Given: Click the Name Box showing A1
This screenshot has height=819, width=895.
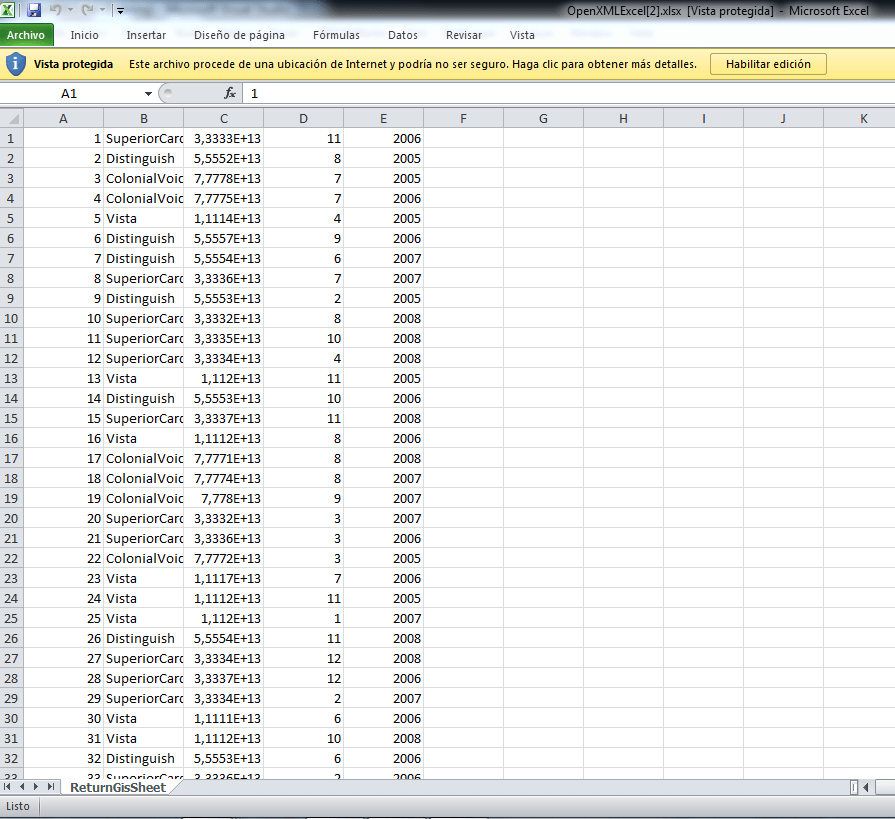Looking at the screenshot, I should tap(71, 94).
